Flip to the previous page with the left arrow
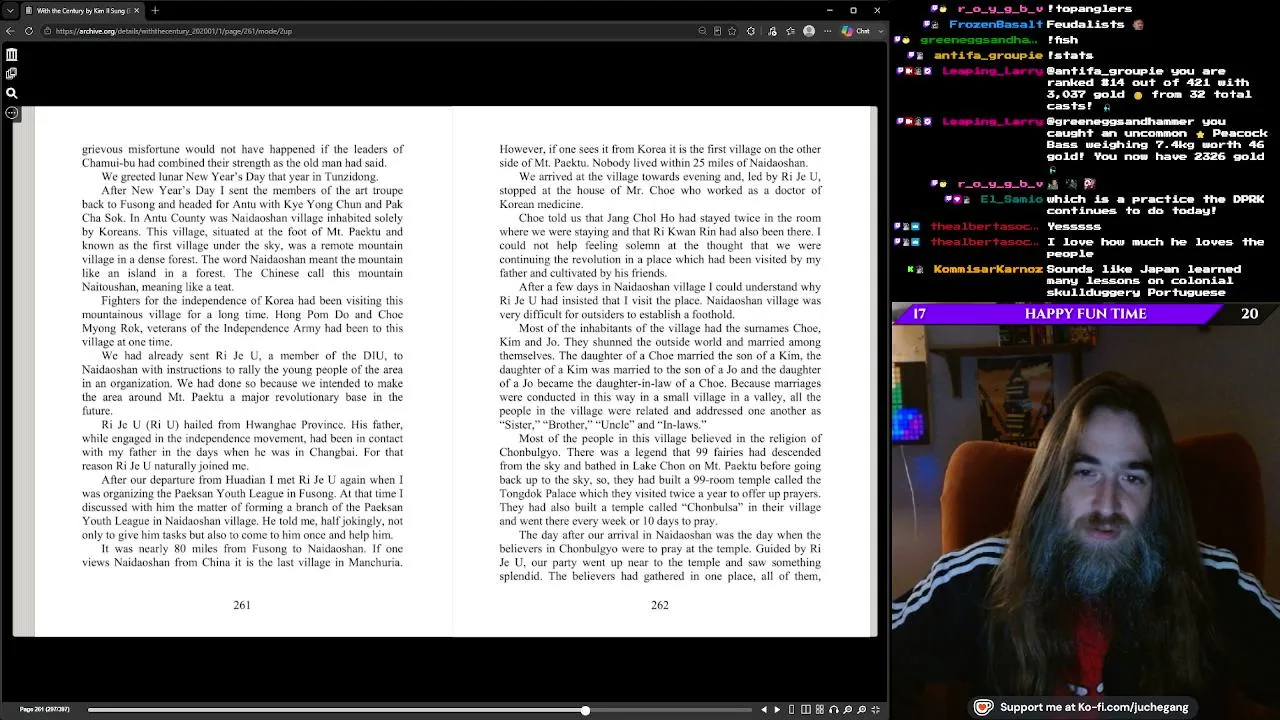This screenshot has height=720, width=1280. coord(764,710)
